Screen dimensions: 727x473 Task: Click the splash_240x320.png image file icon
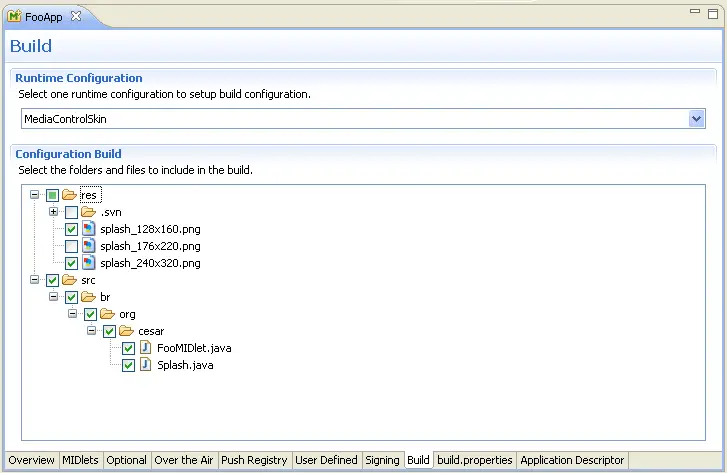coord(88,263)
